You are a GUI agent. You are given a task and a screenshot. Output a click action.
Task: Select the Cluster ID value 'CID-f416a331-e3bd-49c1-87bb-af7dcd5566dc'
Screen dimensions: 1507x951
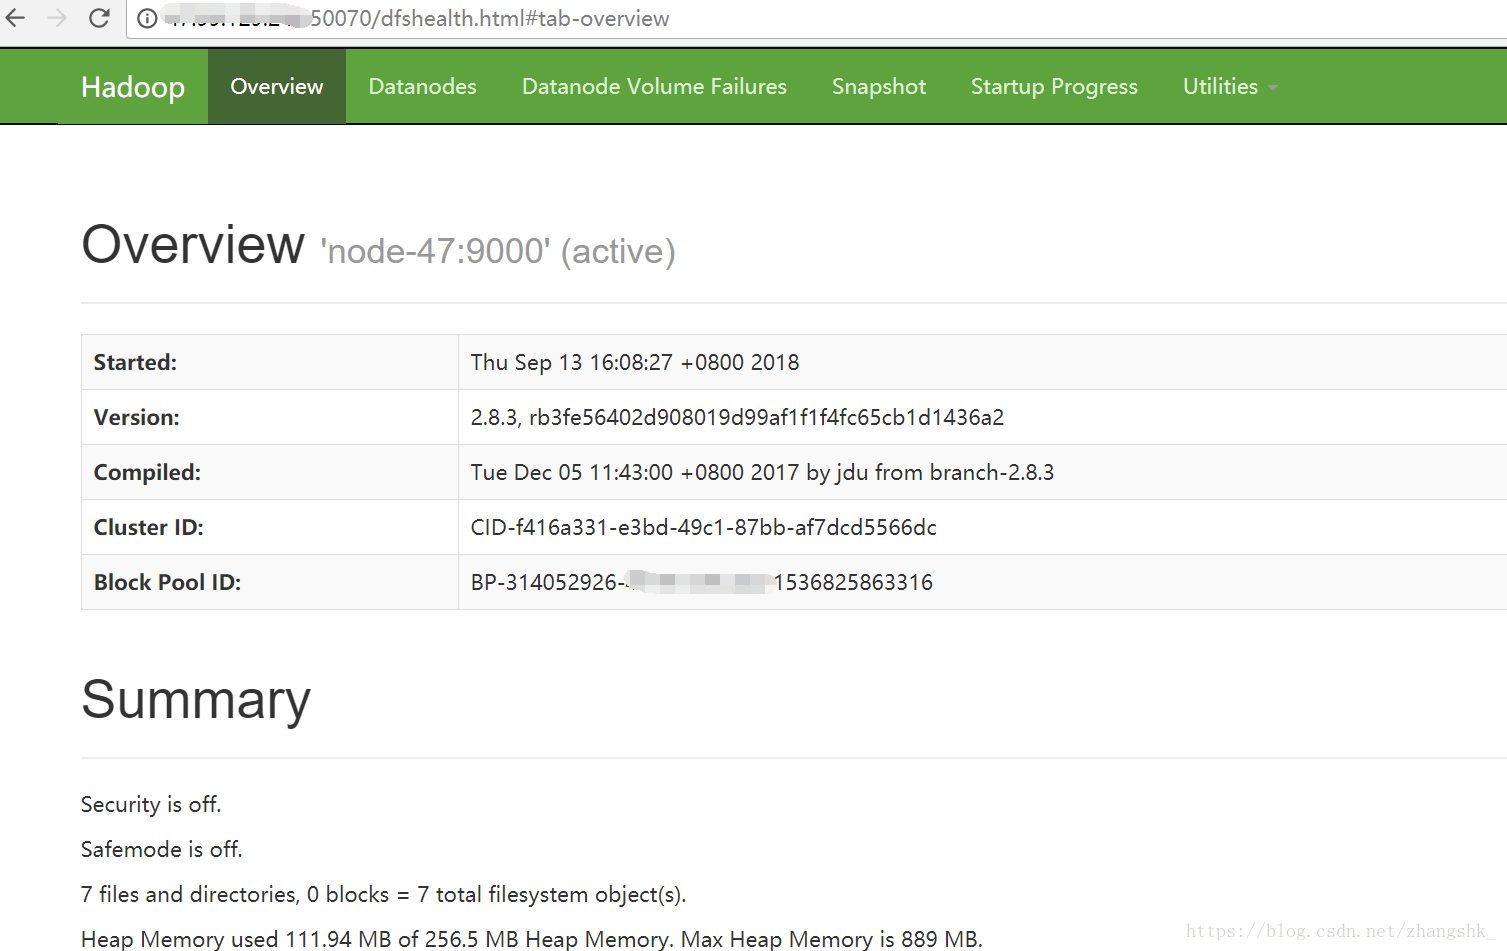[704, 527]
